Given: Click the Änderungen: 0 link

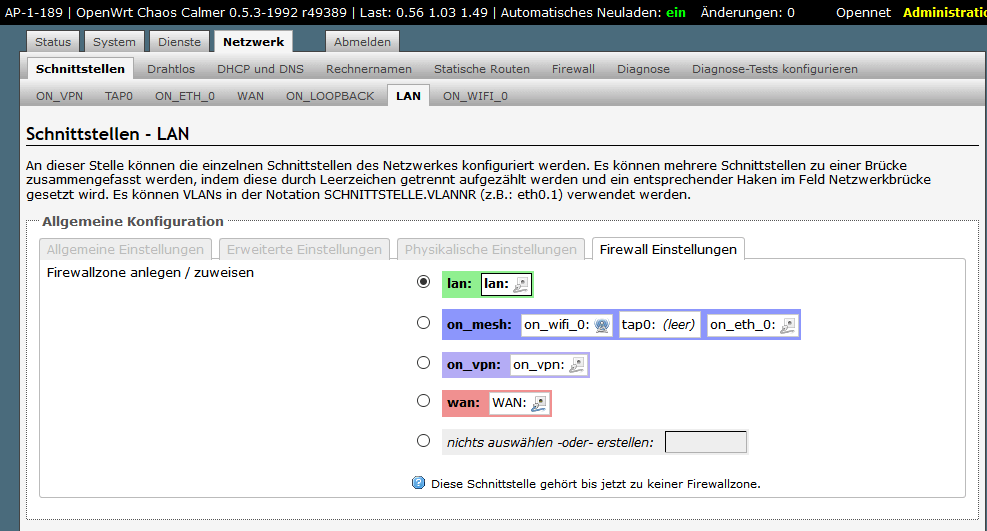Looking at the screenshot, I should click(x=747, y=13).
